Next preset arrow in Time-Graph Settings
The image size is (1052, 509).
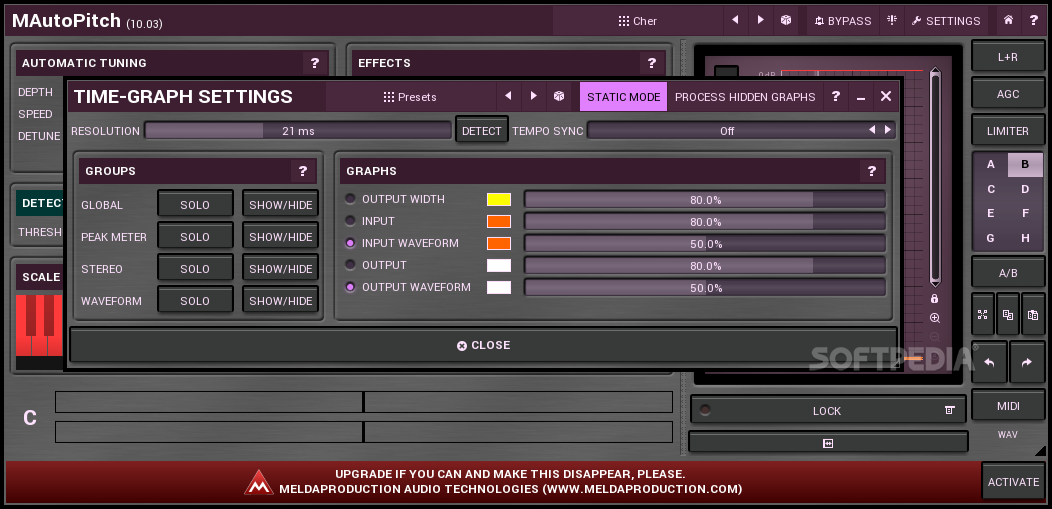pos(533,97)
